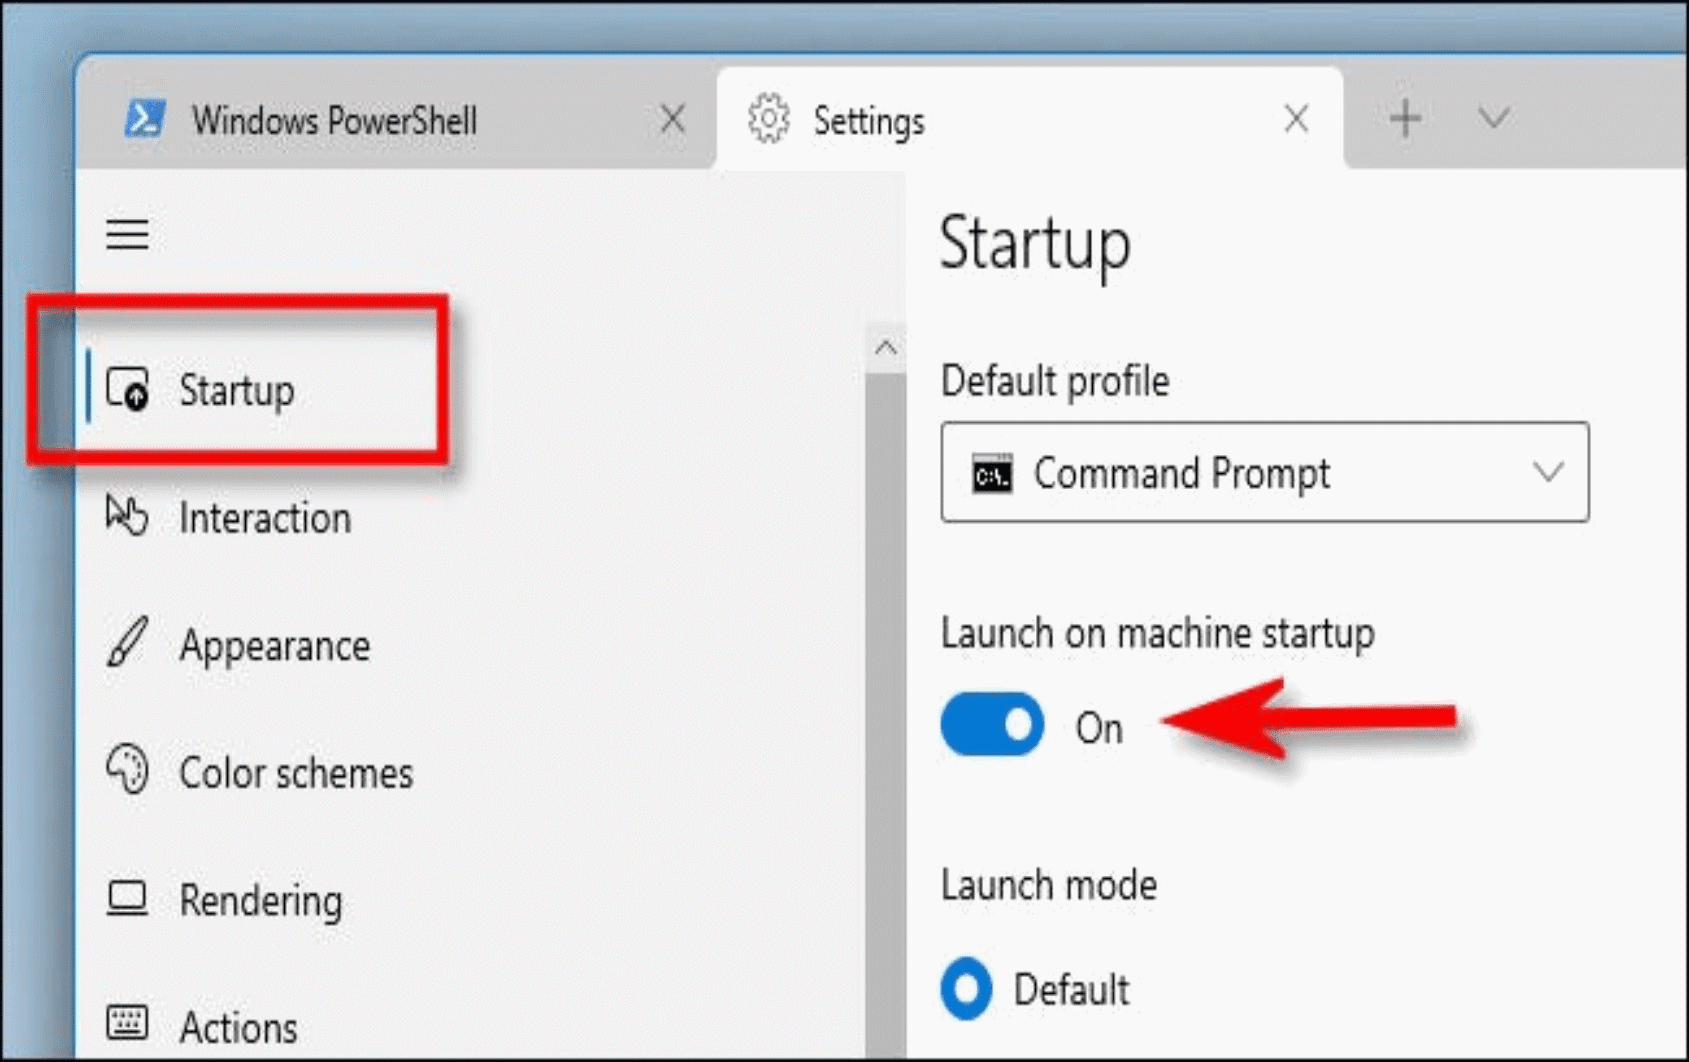The width and height of the screenshot is (1689, 1062).
Task: Click the hamburger navigation menu icon
Action: [x=128, y=234]
